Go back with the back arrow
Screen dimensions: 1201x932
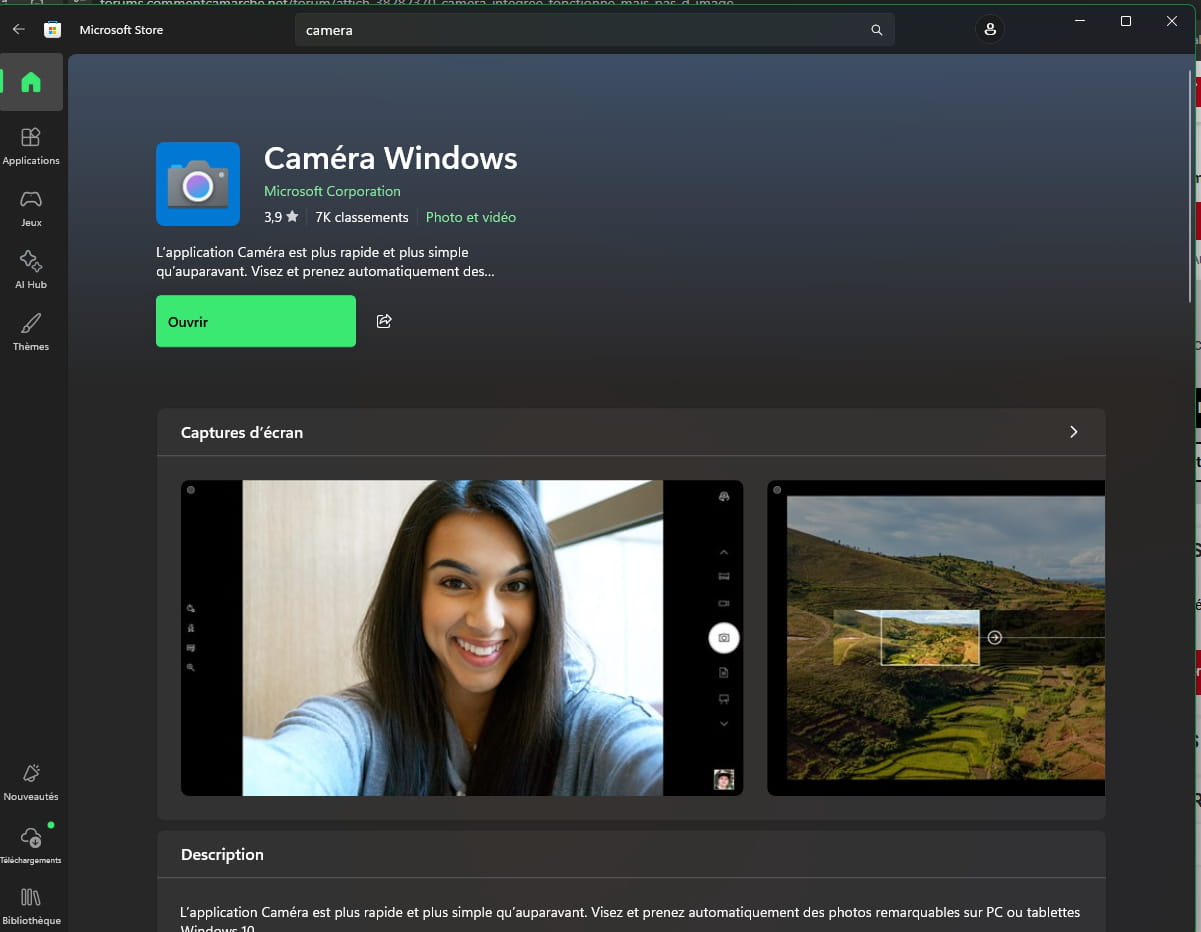pyautogui.click(x=18, y=30)
